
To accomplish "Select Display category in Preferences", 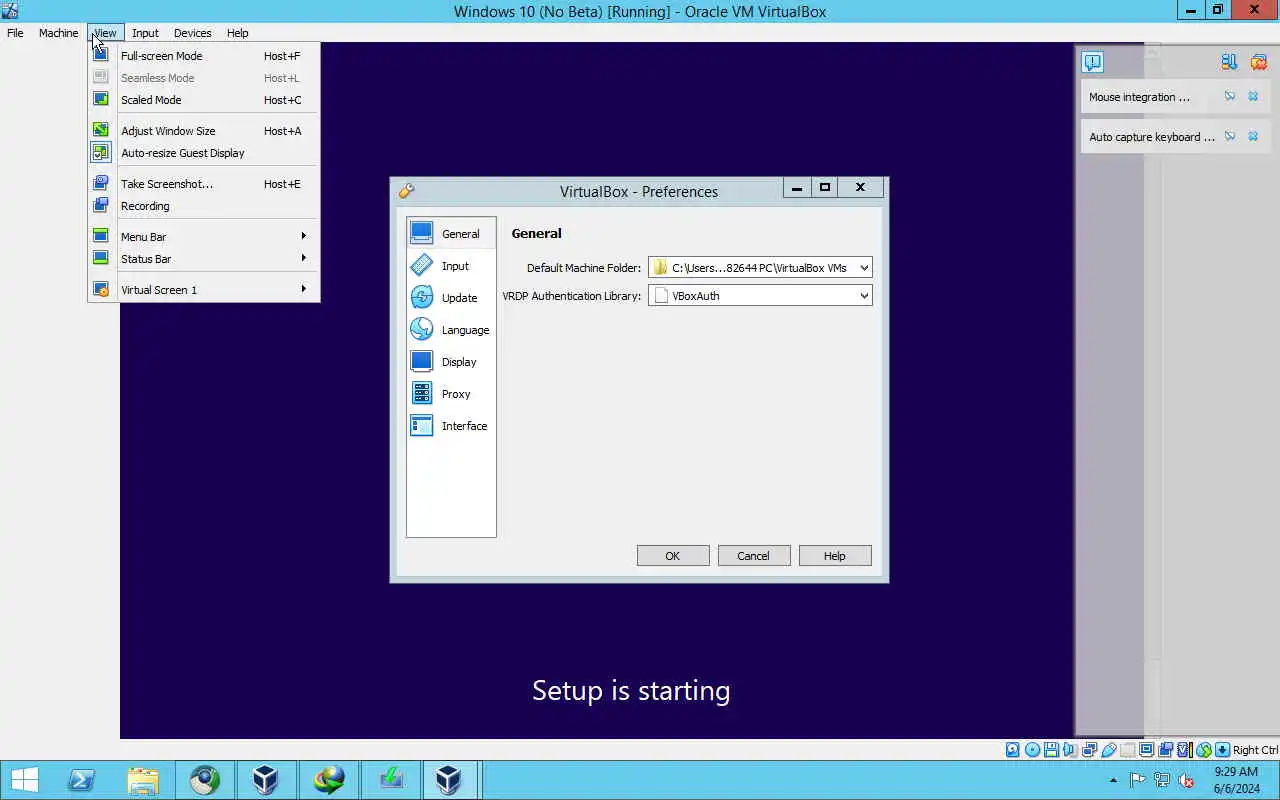I will 451,362.
